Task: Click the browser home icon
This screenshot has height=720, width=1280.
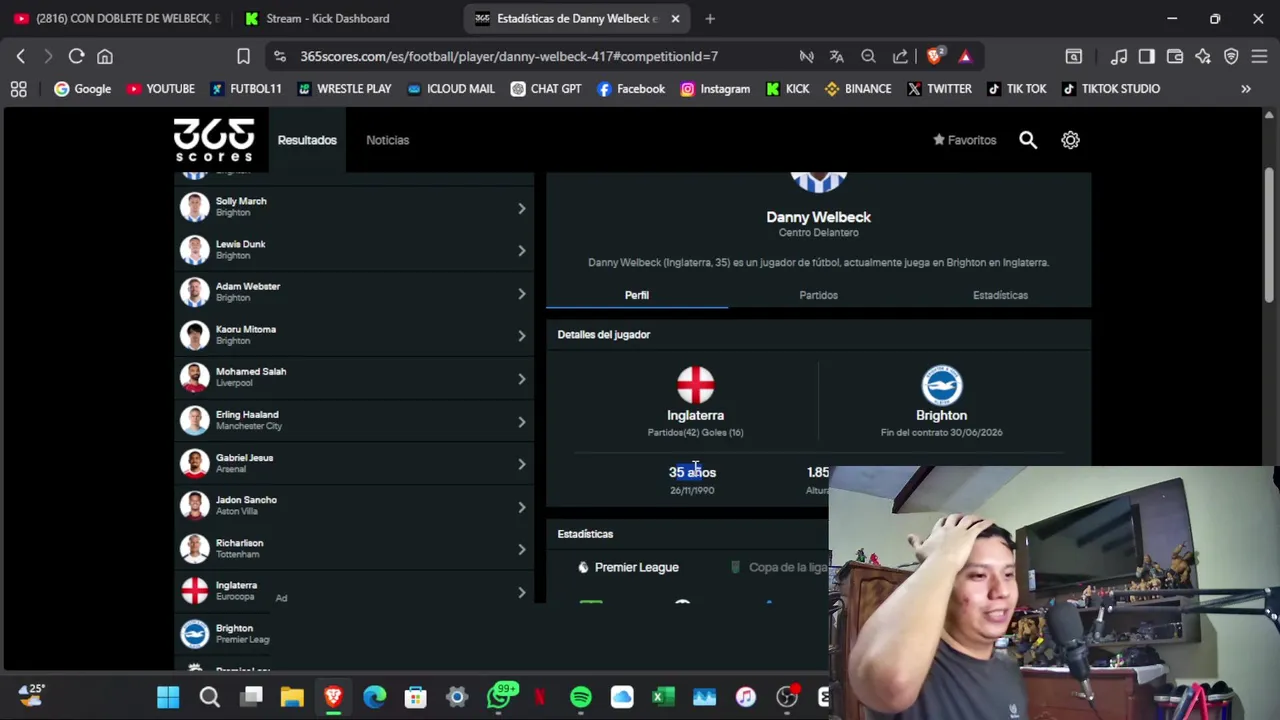Action: point(105,56)
